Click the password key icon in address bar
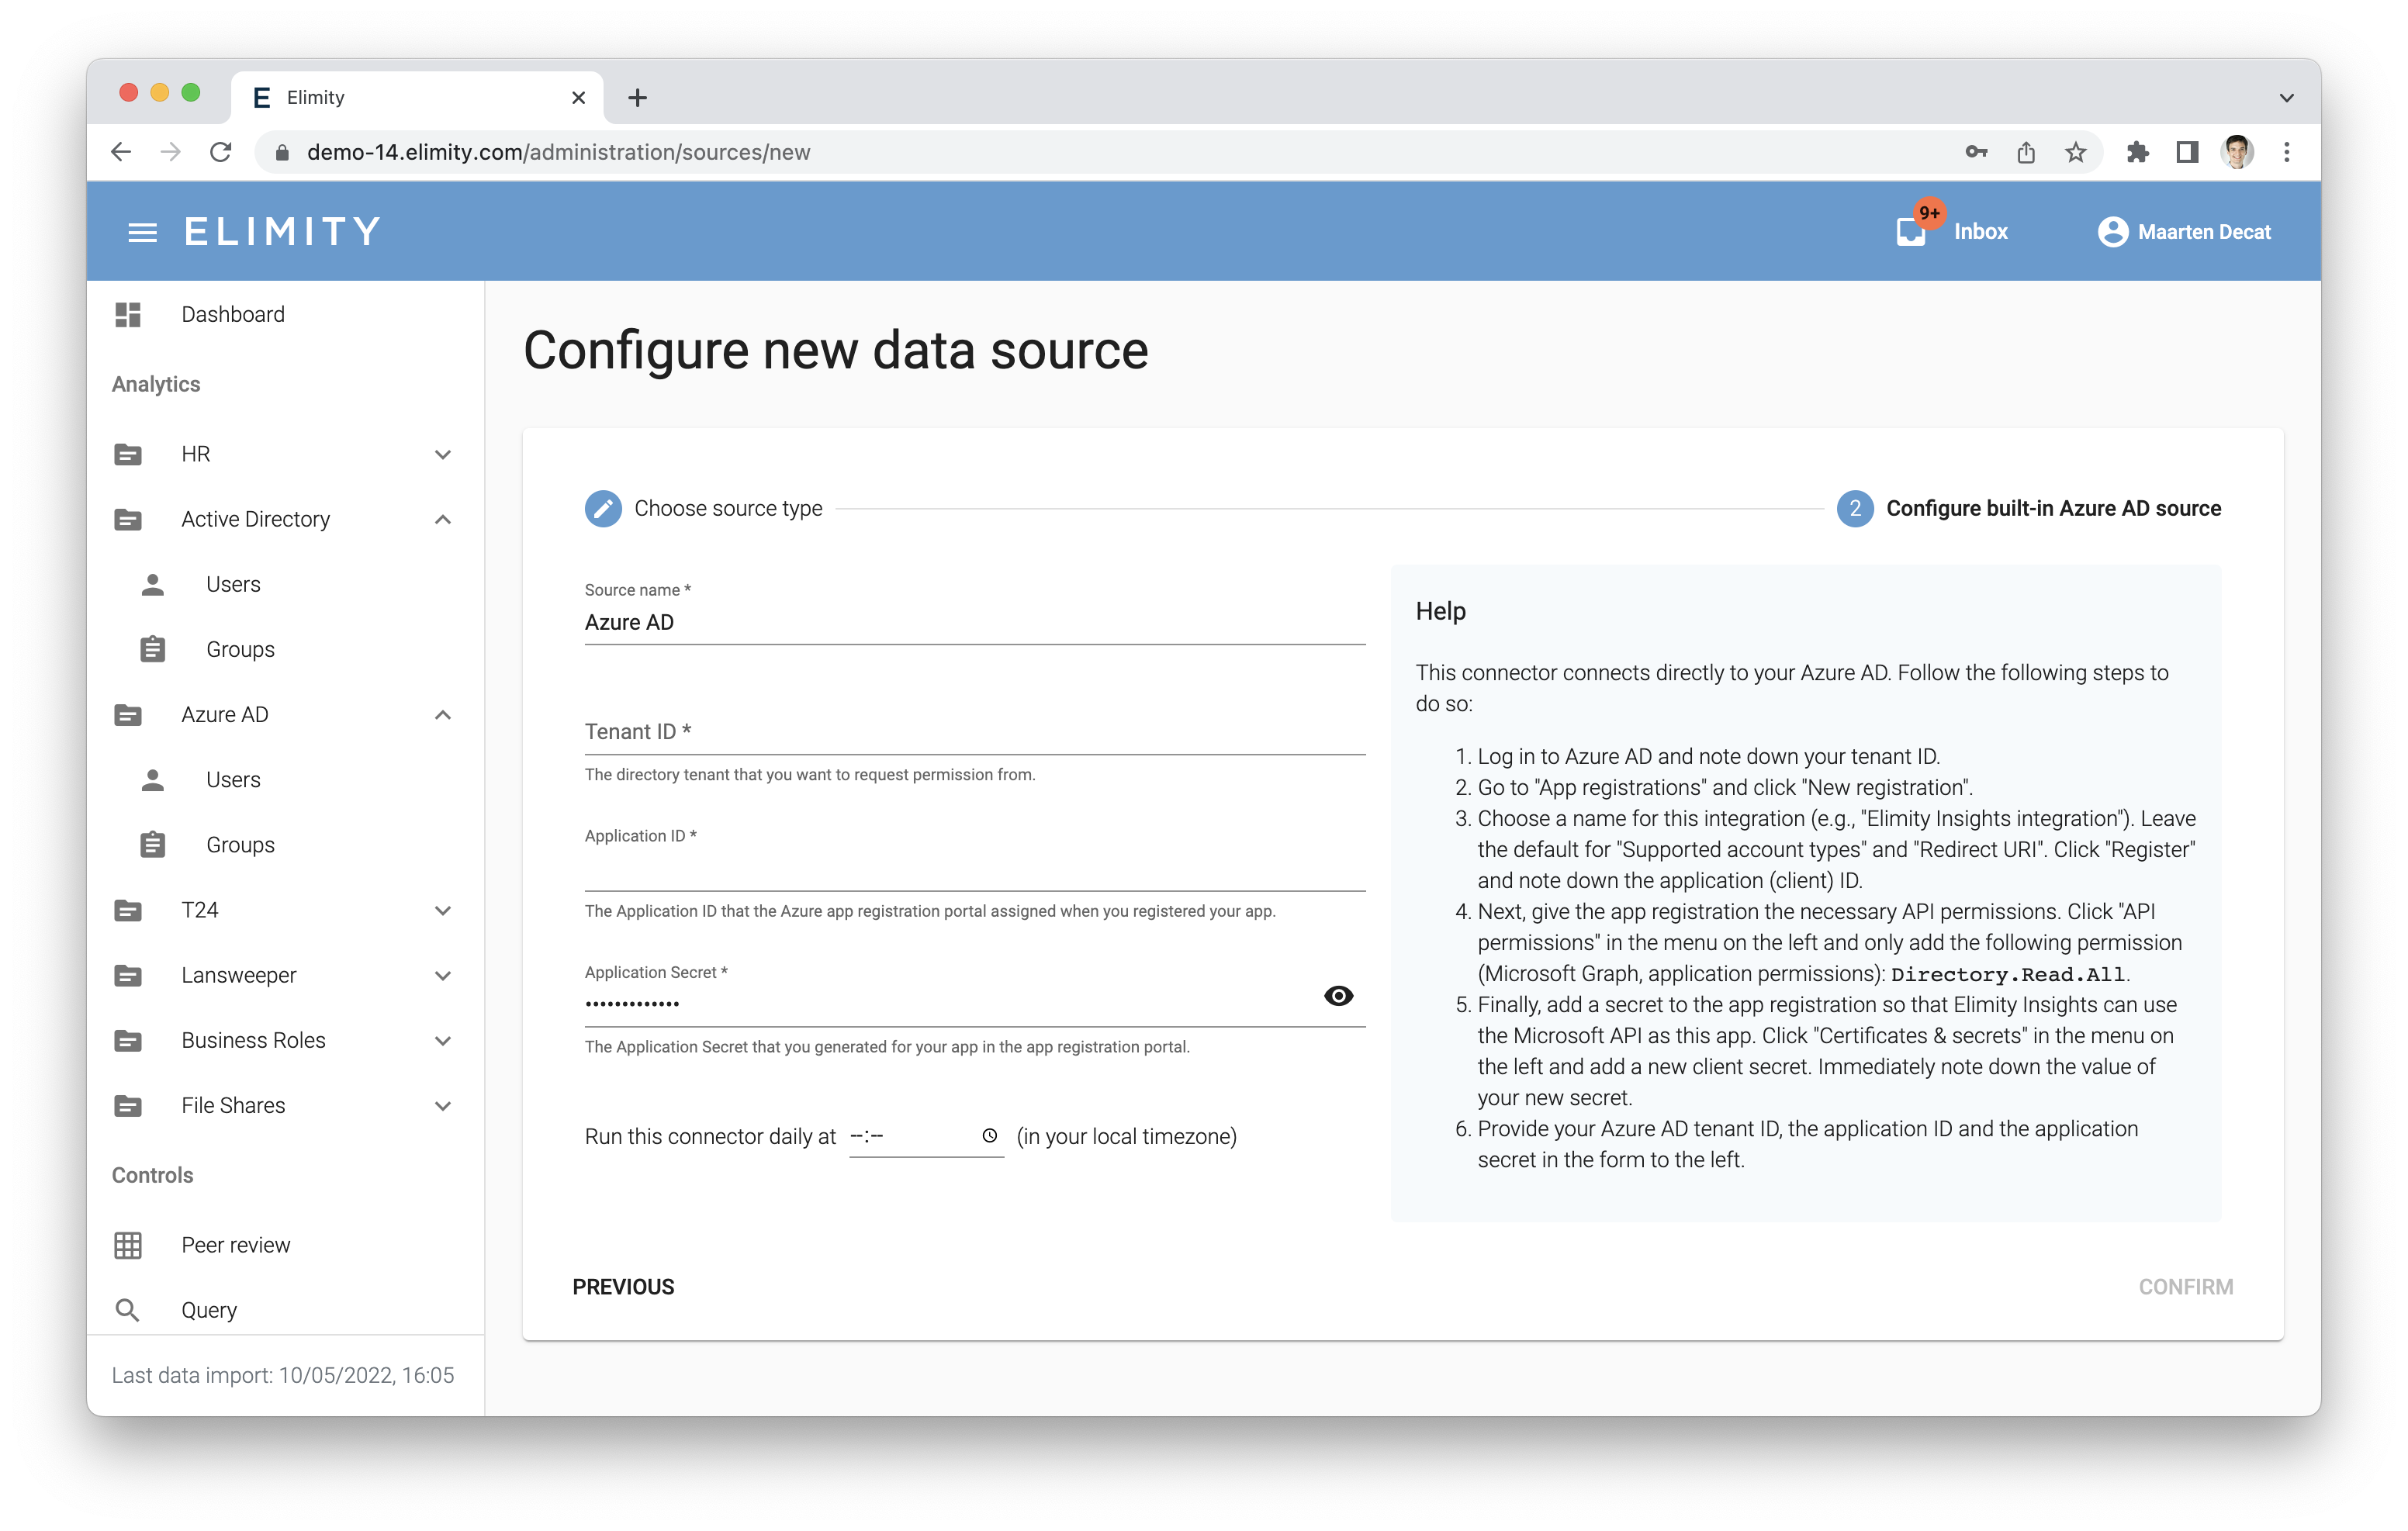Image resolution: width=2408 pixels, height=1531 pixels. click(1976, 152)
